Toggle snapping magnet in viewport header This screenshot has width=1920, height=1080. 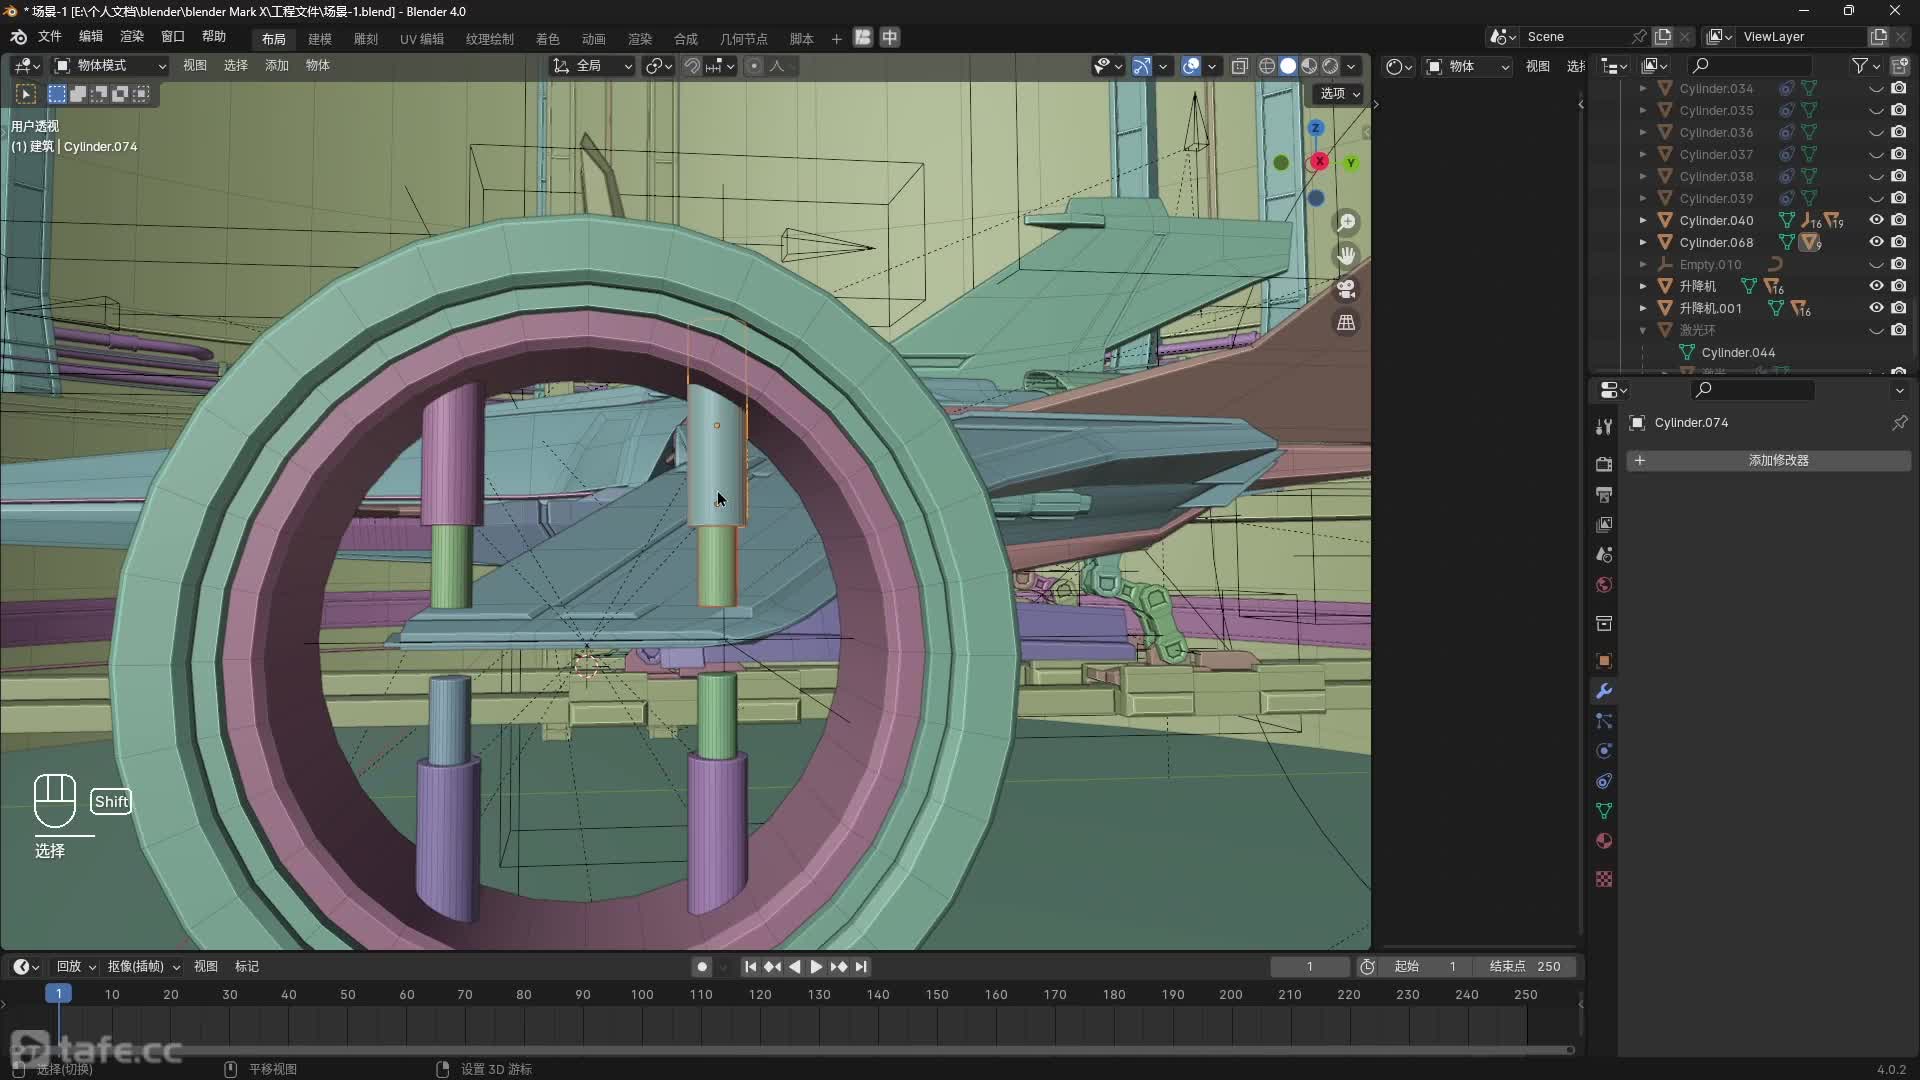(x=692, y=66)
